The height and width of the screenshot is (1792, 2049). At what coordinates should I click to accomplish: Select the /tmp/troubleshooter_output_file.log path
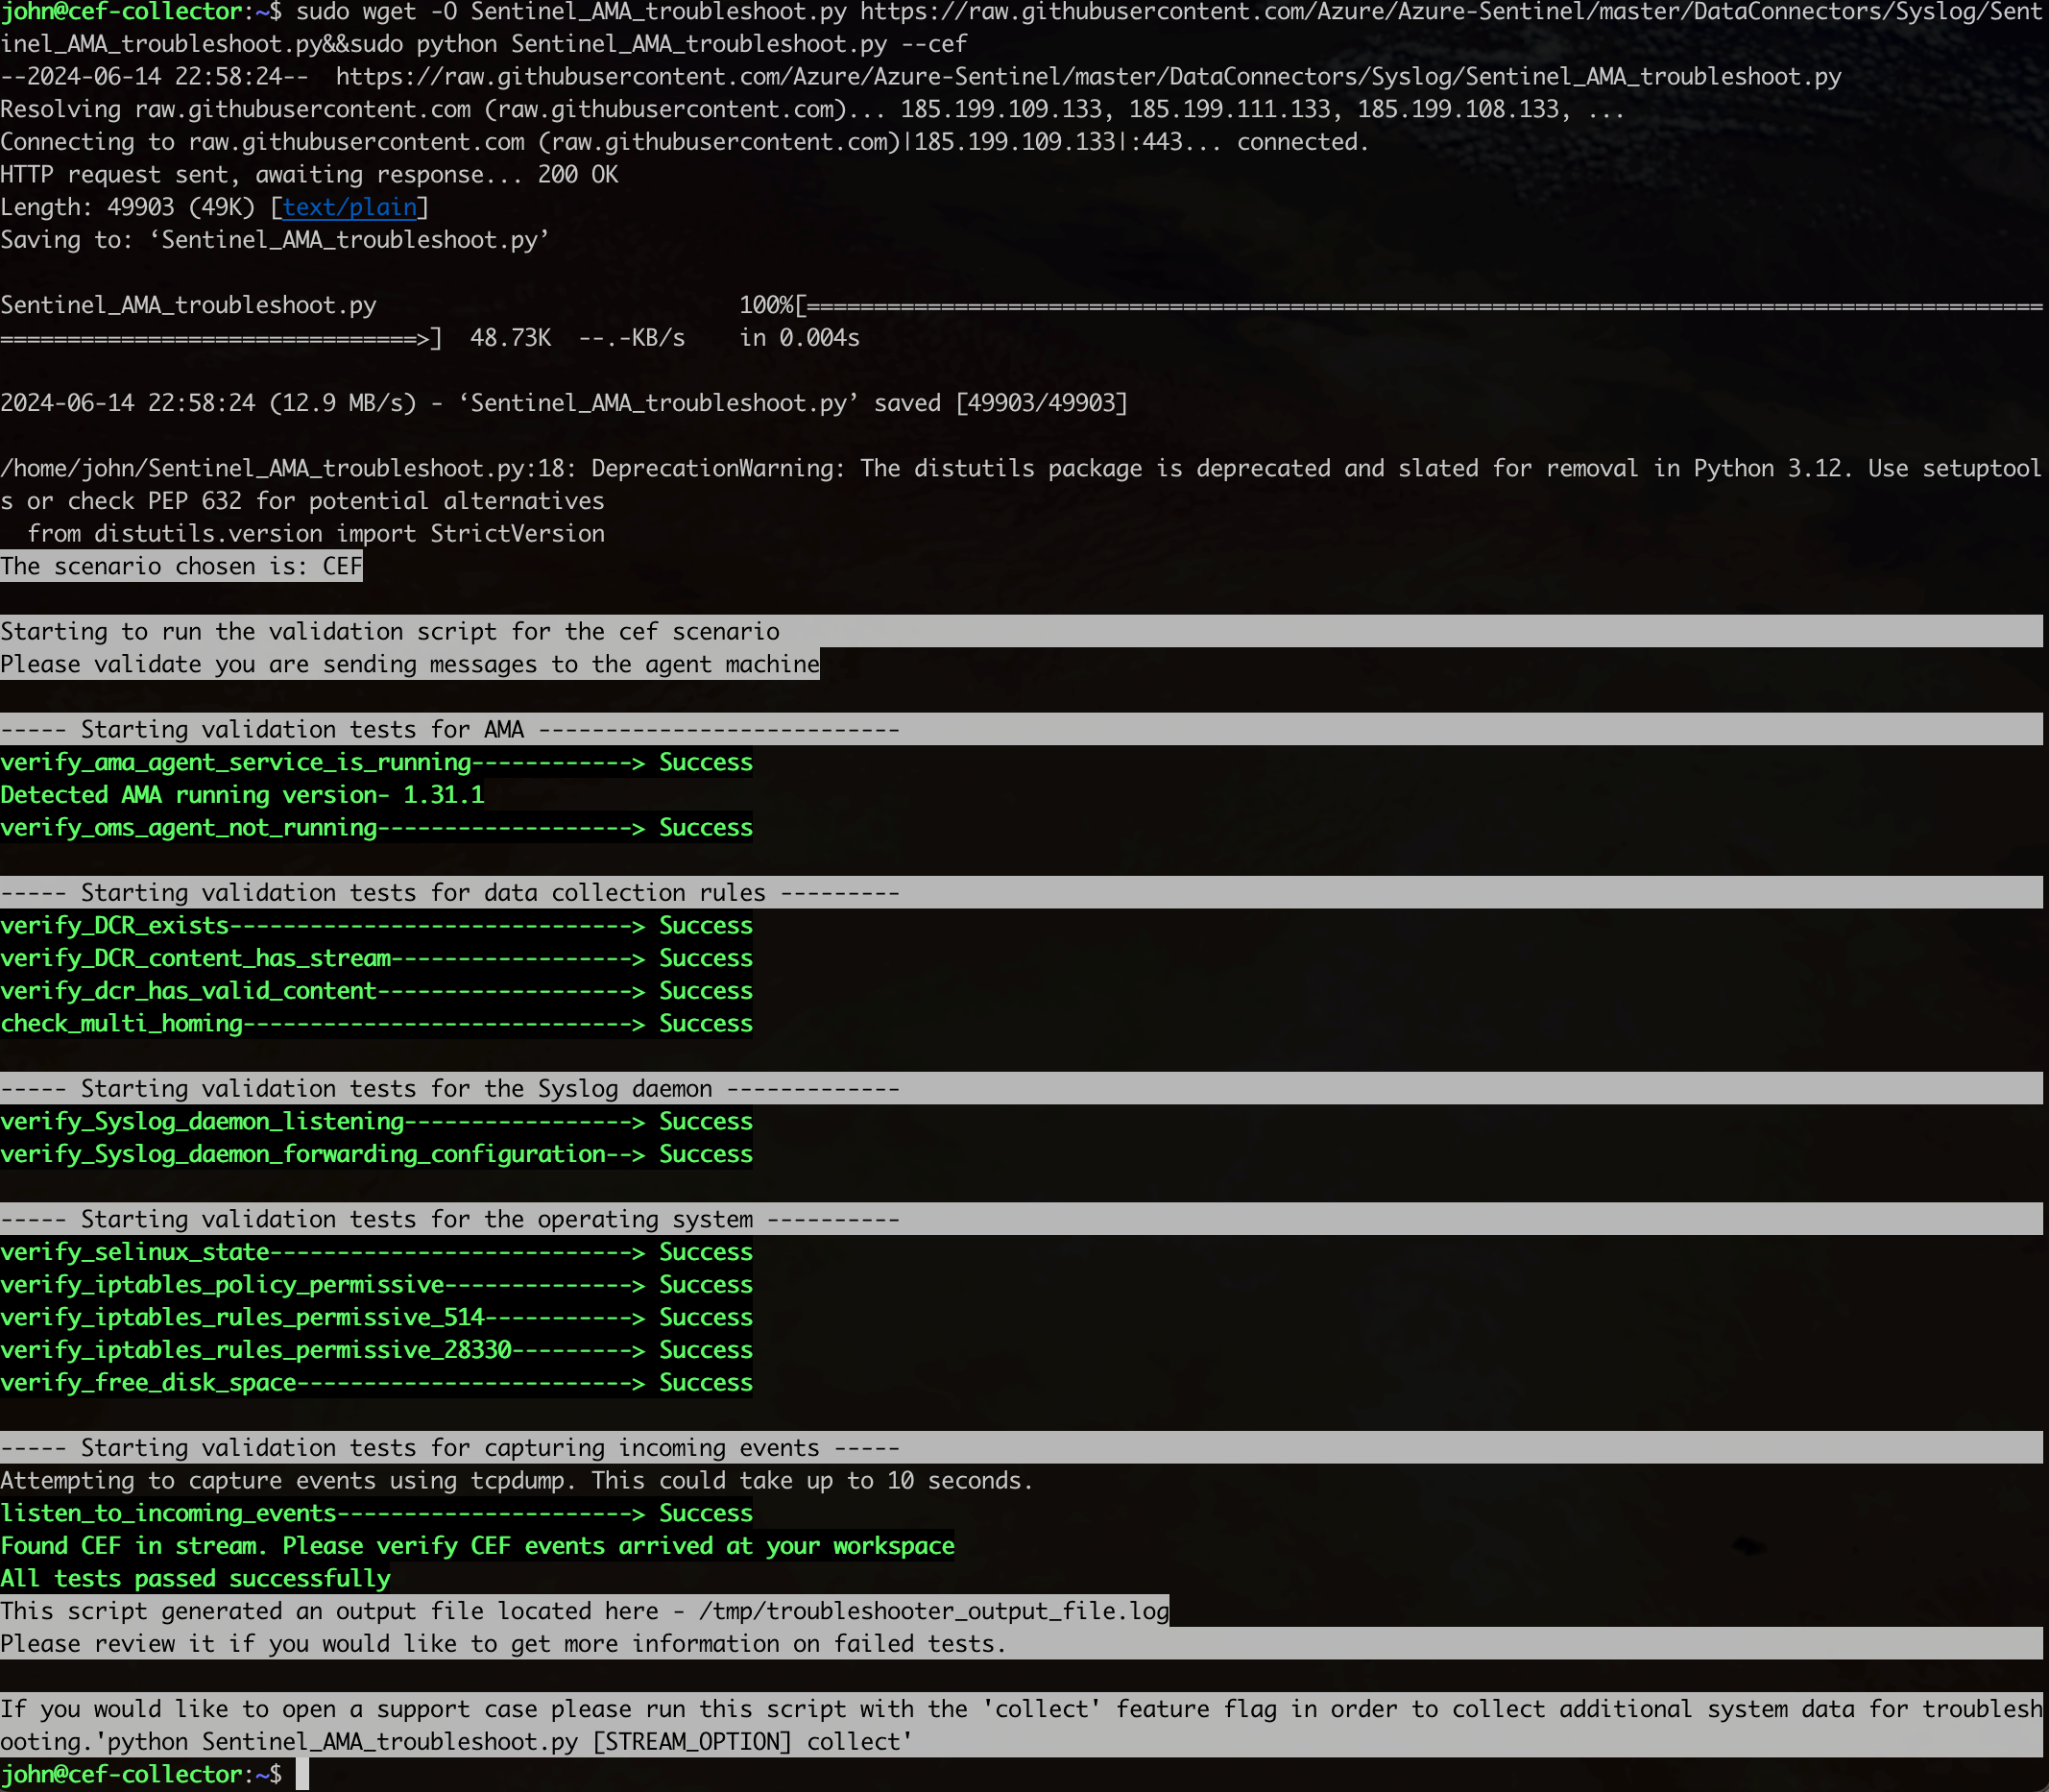pos(933,1610)
